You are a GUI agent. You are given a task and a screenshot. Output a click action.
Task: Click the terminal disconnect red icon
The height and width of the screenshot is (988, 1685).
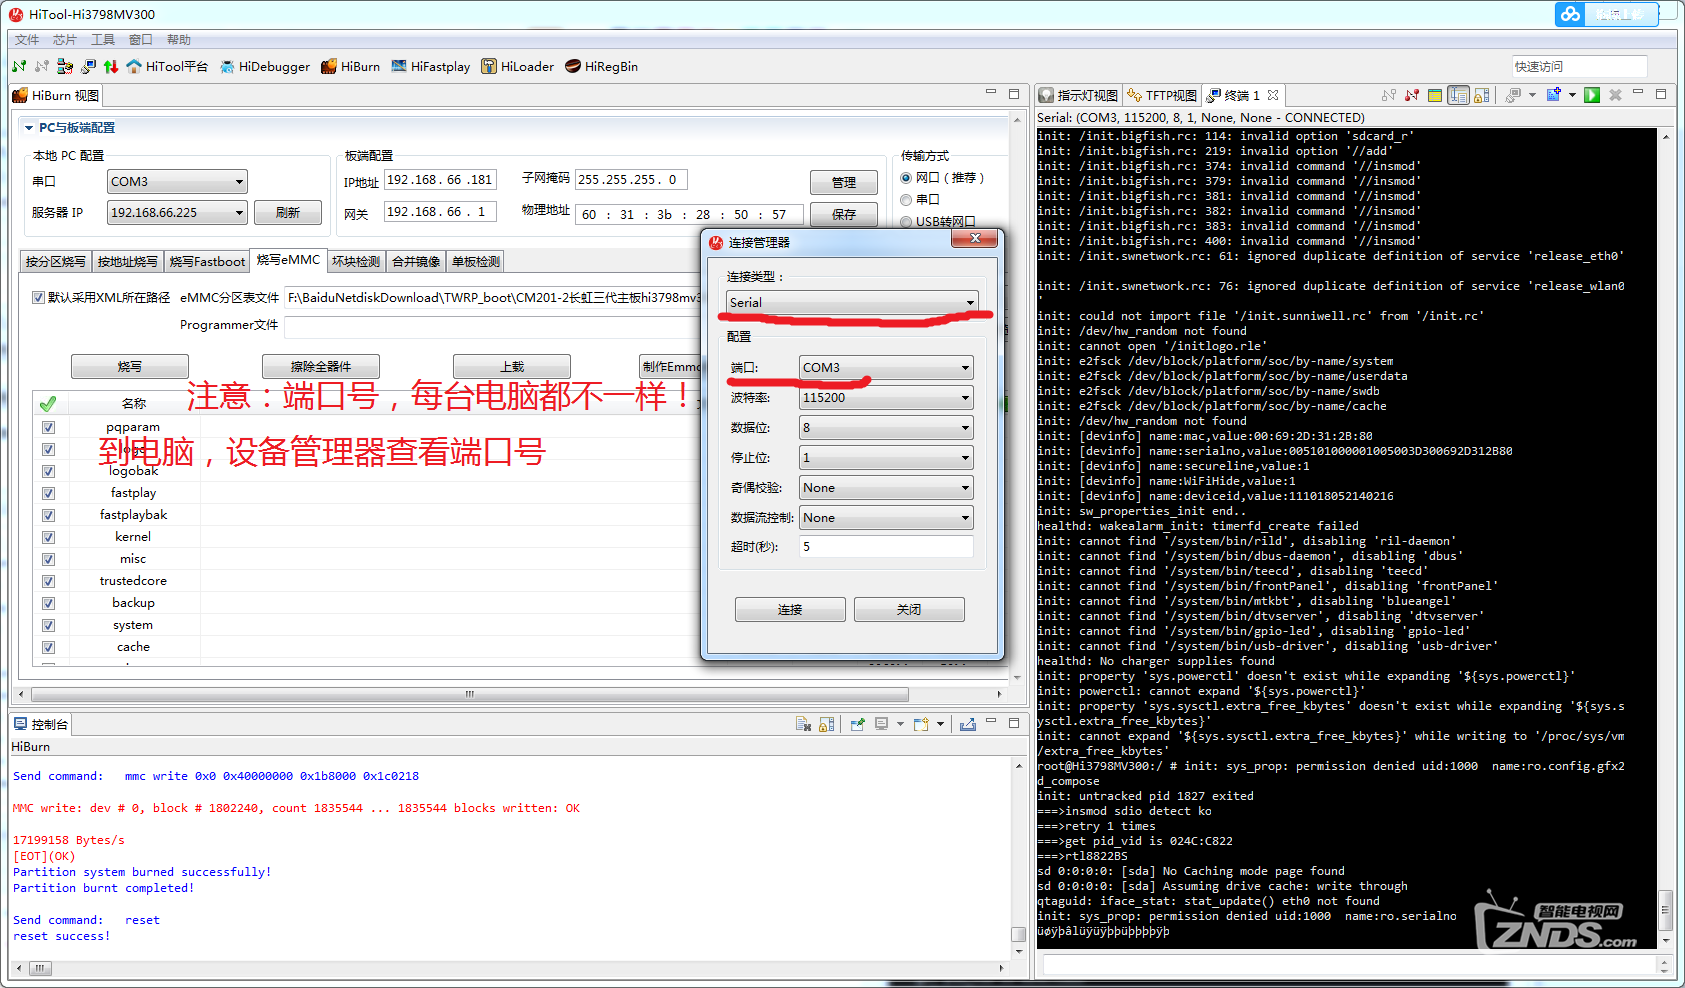[1412, 95]
